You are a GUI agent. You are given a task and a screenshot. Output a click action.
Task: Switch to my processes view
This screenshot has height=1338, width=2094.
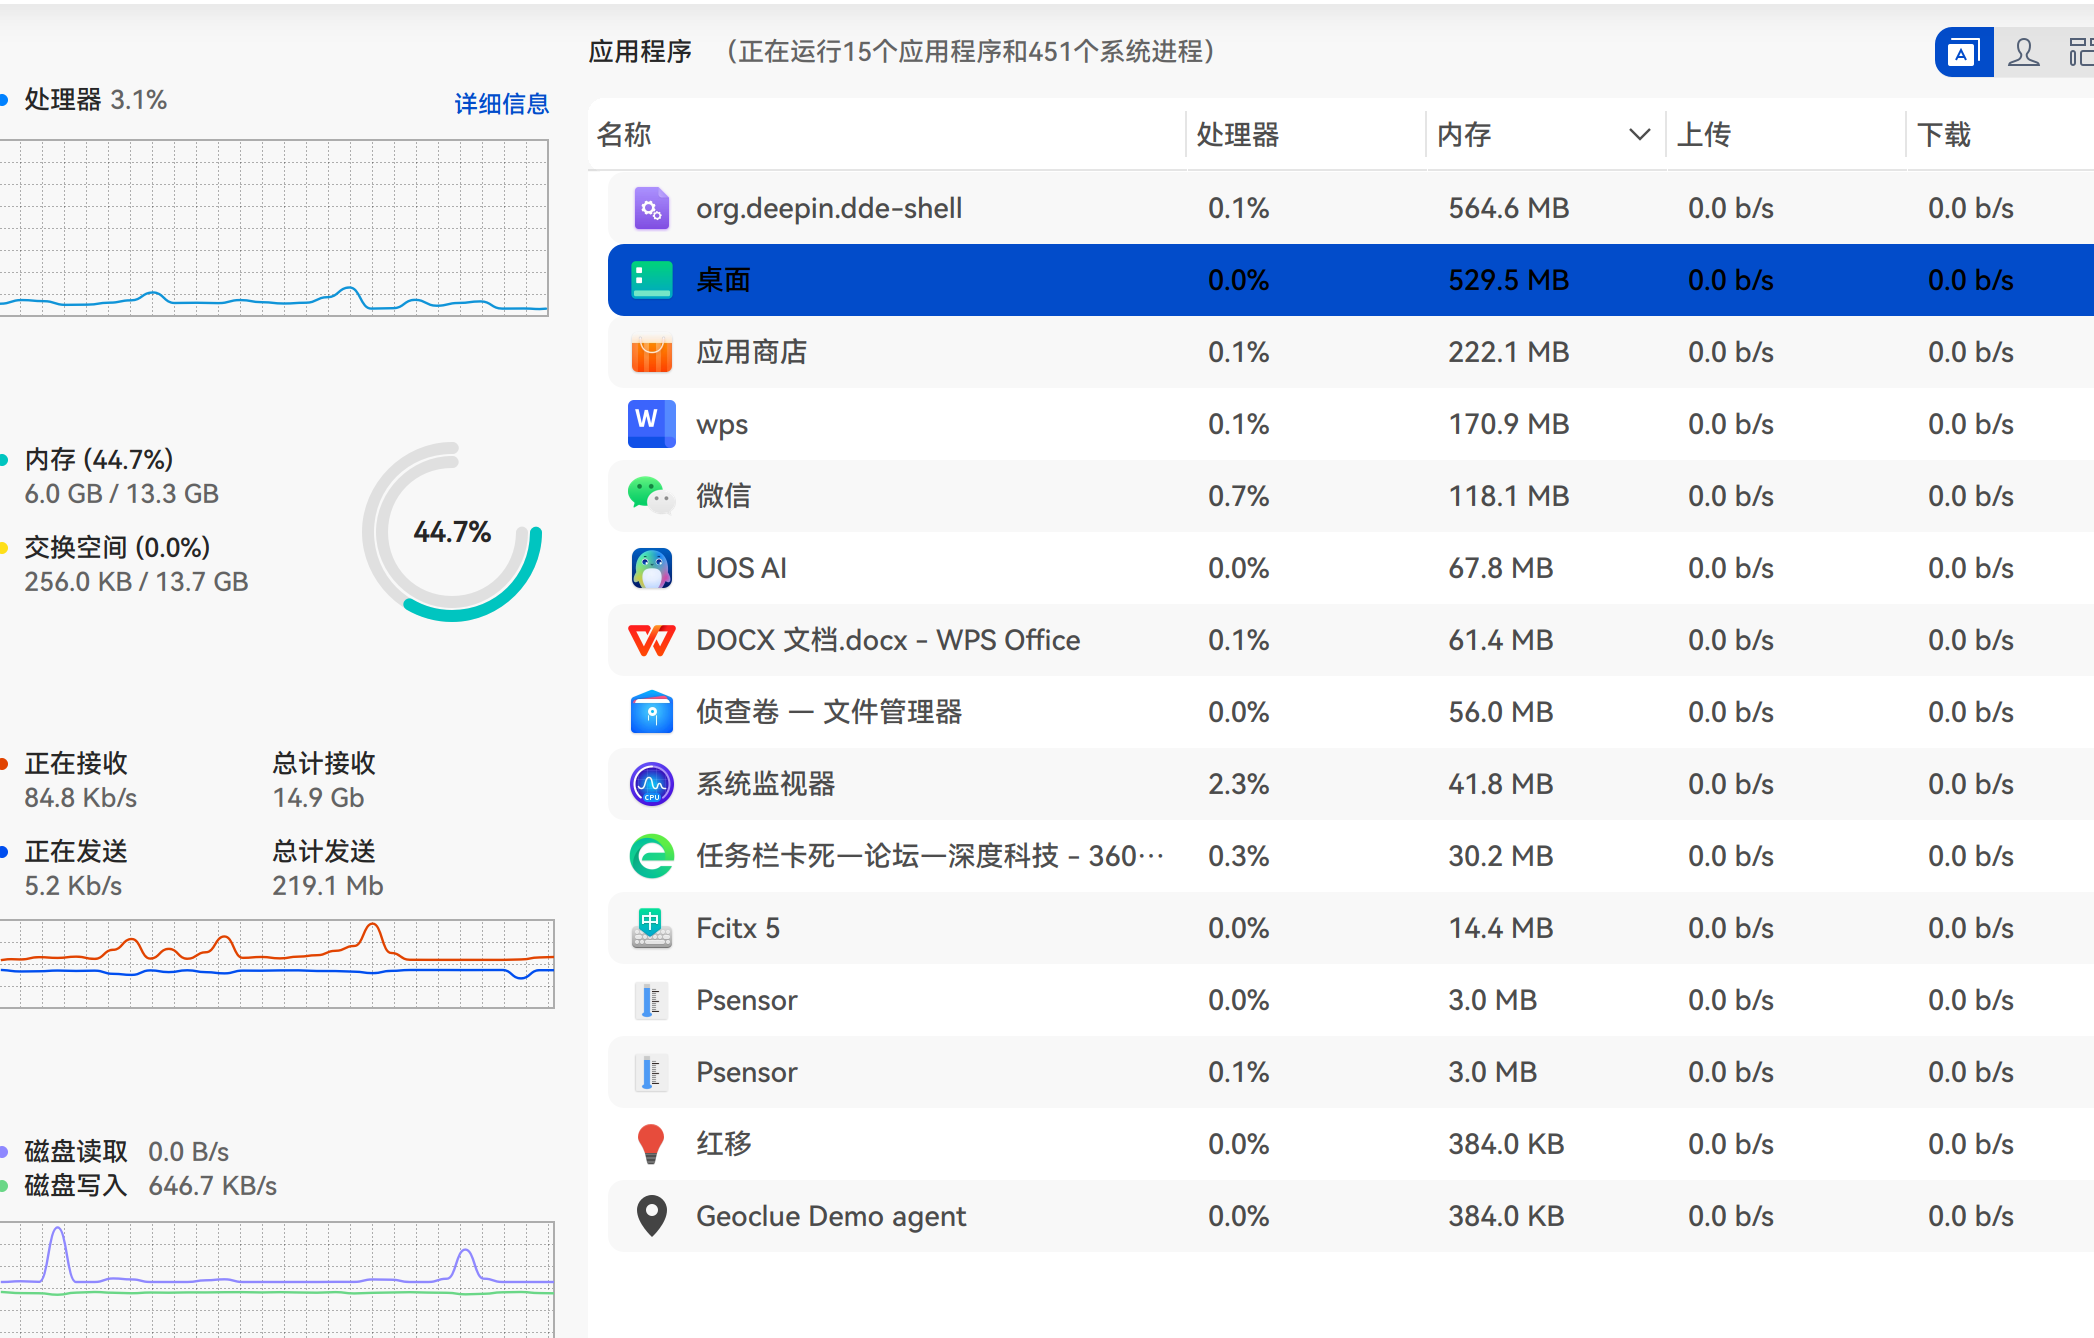[x=2024, y=53]
